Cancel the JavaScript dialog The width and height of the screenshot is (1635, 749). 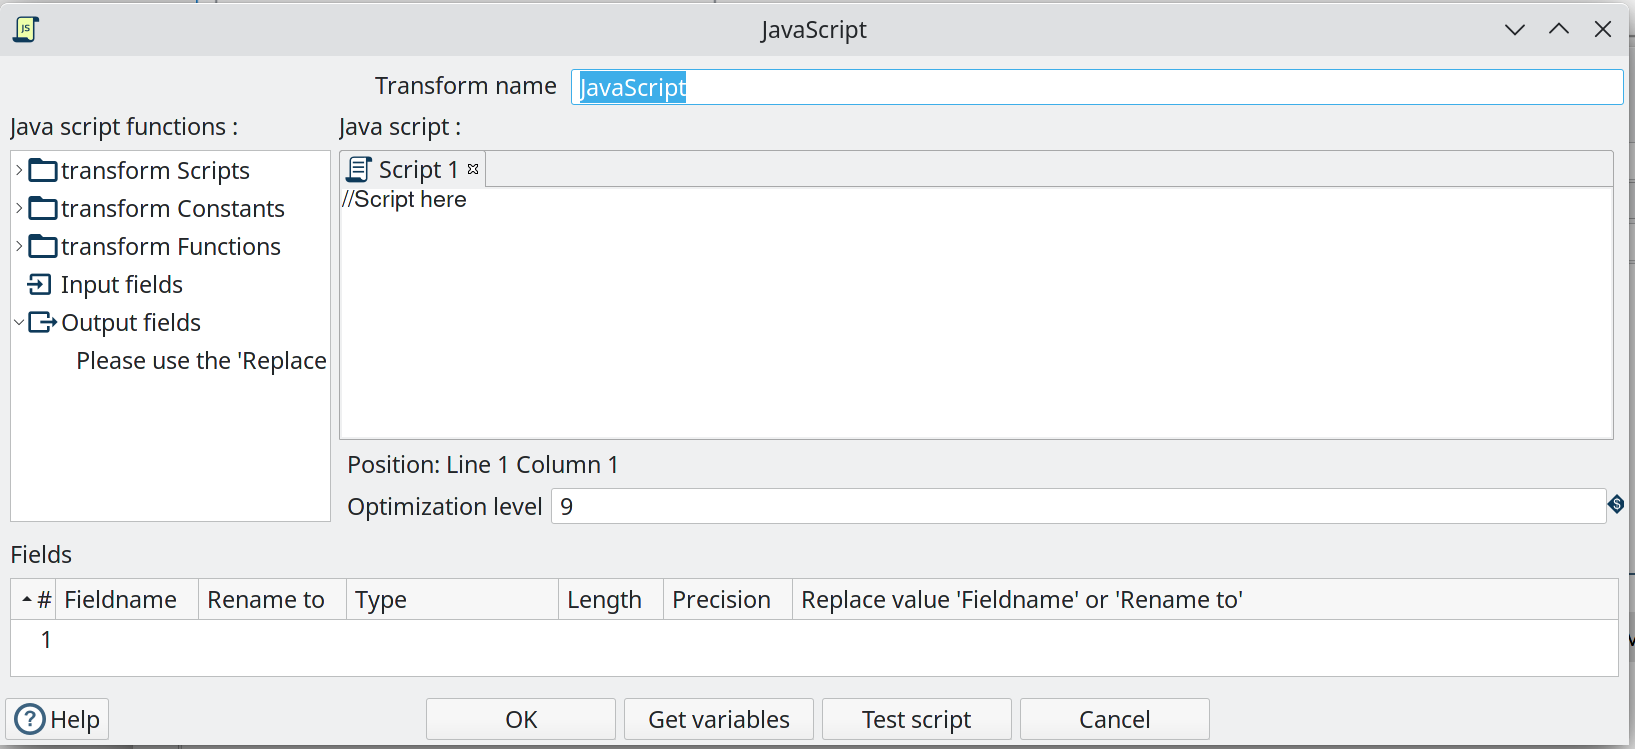1114,719
